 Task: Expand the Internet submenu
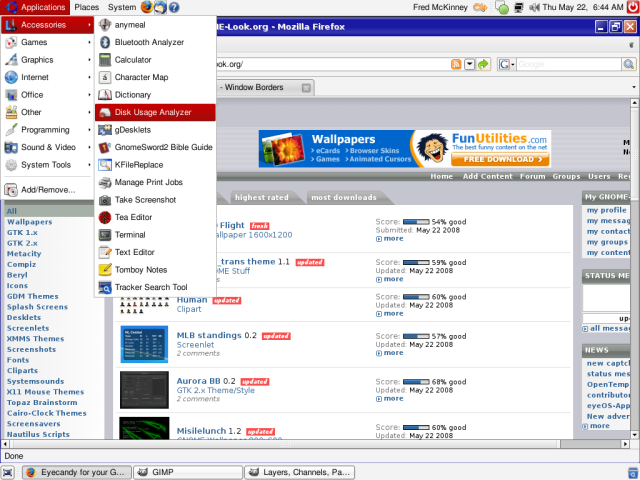[x=47, y=78]
